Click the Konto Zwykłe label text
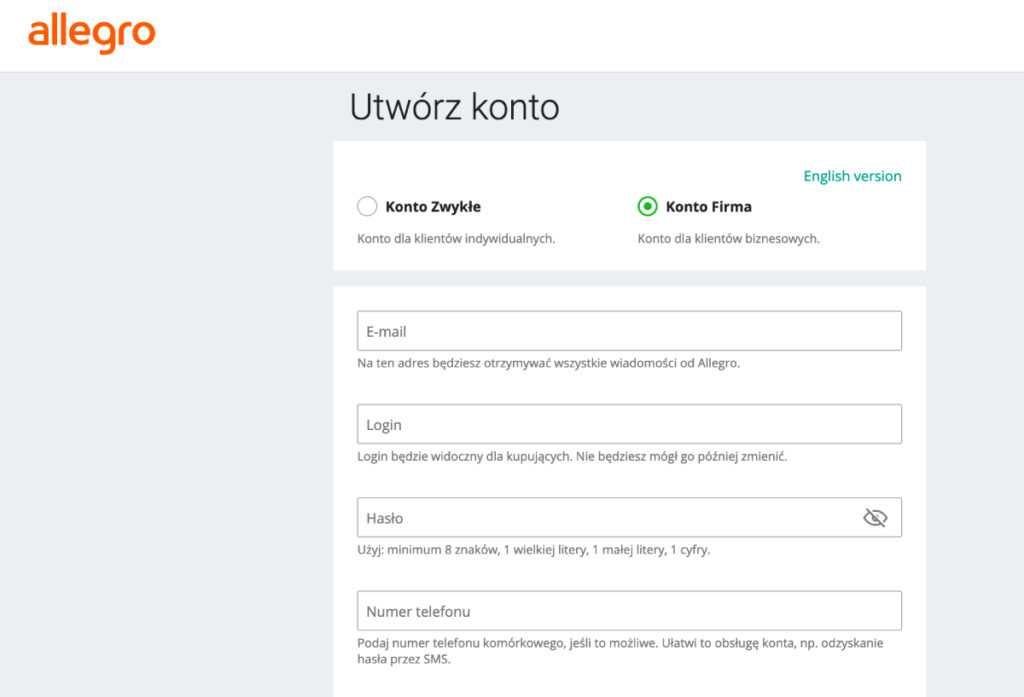Screen dimensions: 1024x697 (x=433, y=206)
